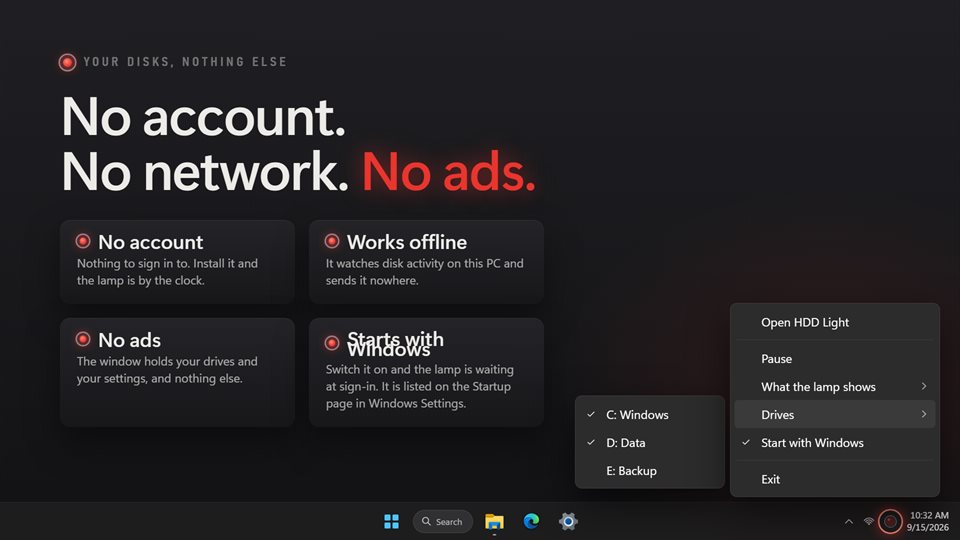Expand the Drives submenu arrow

click(x=924, y=414)
